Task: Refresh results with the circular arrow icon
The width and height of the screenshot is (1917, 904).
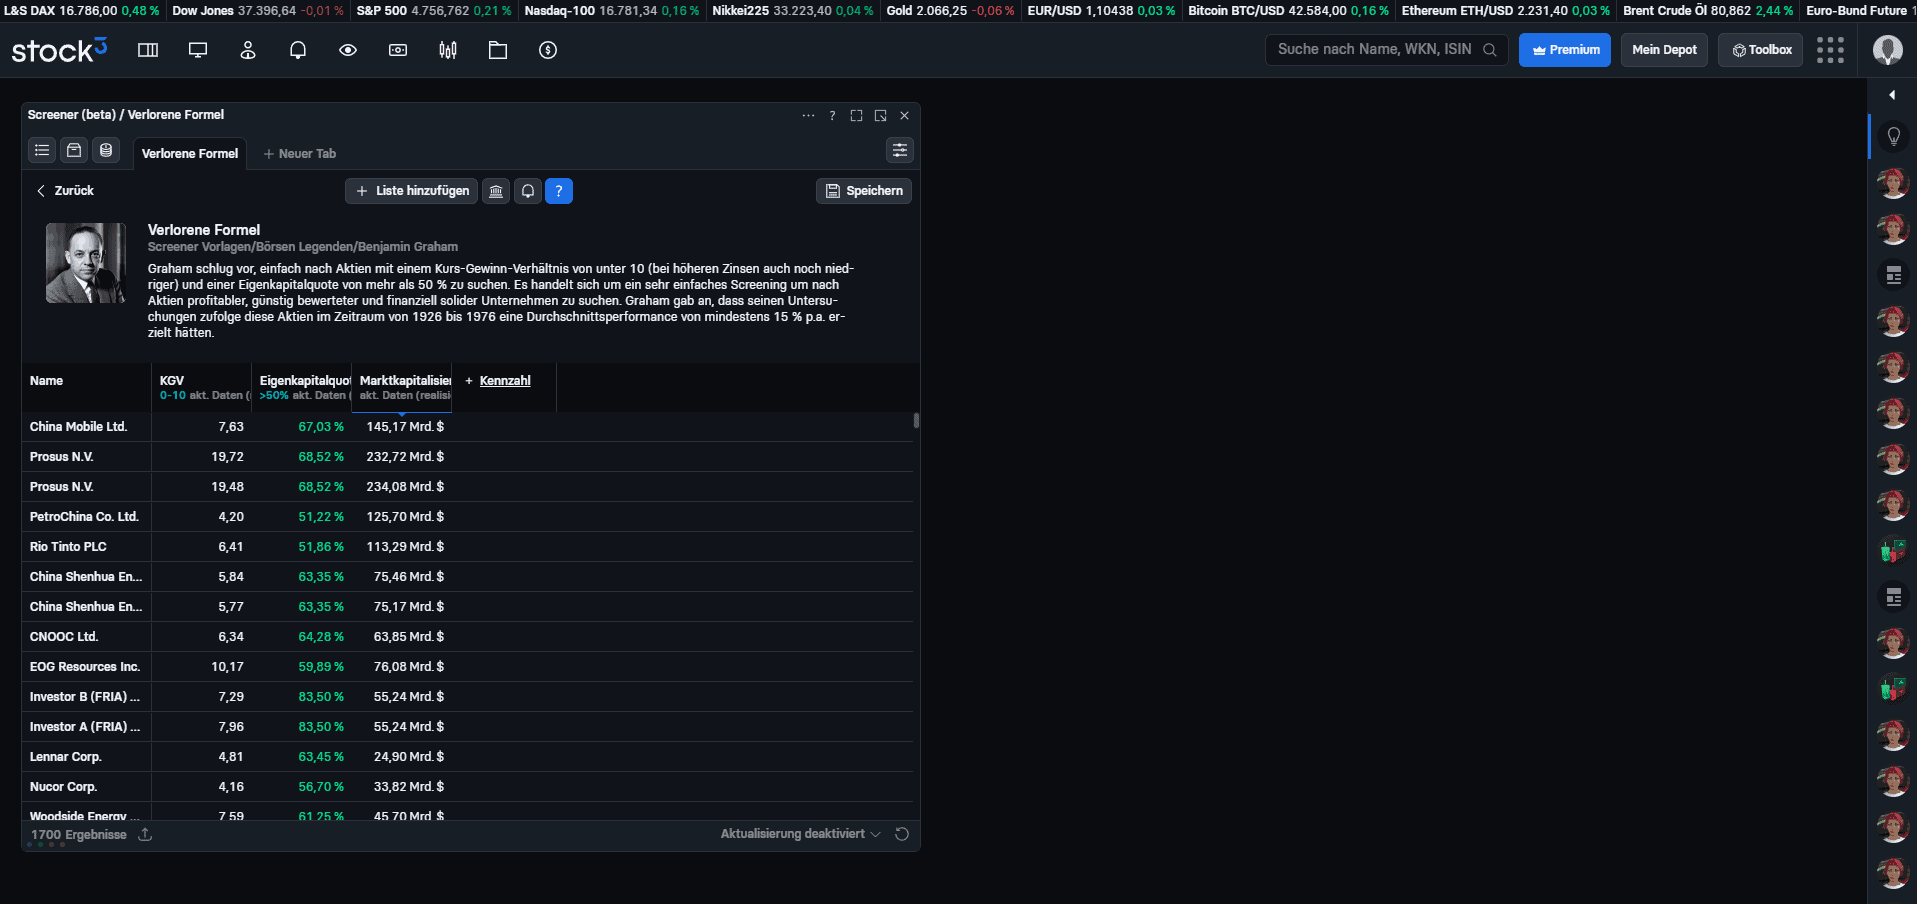Action: (902, 834)
